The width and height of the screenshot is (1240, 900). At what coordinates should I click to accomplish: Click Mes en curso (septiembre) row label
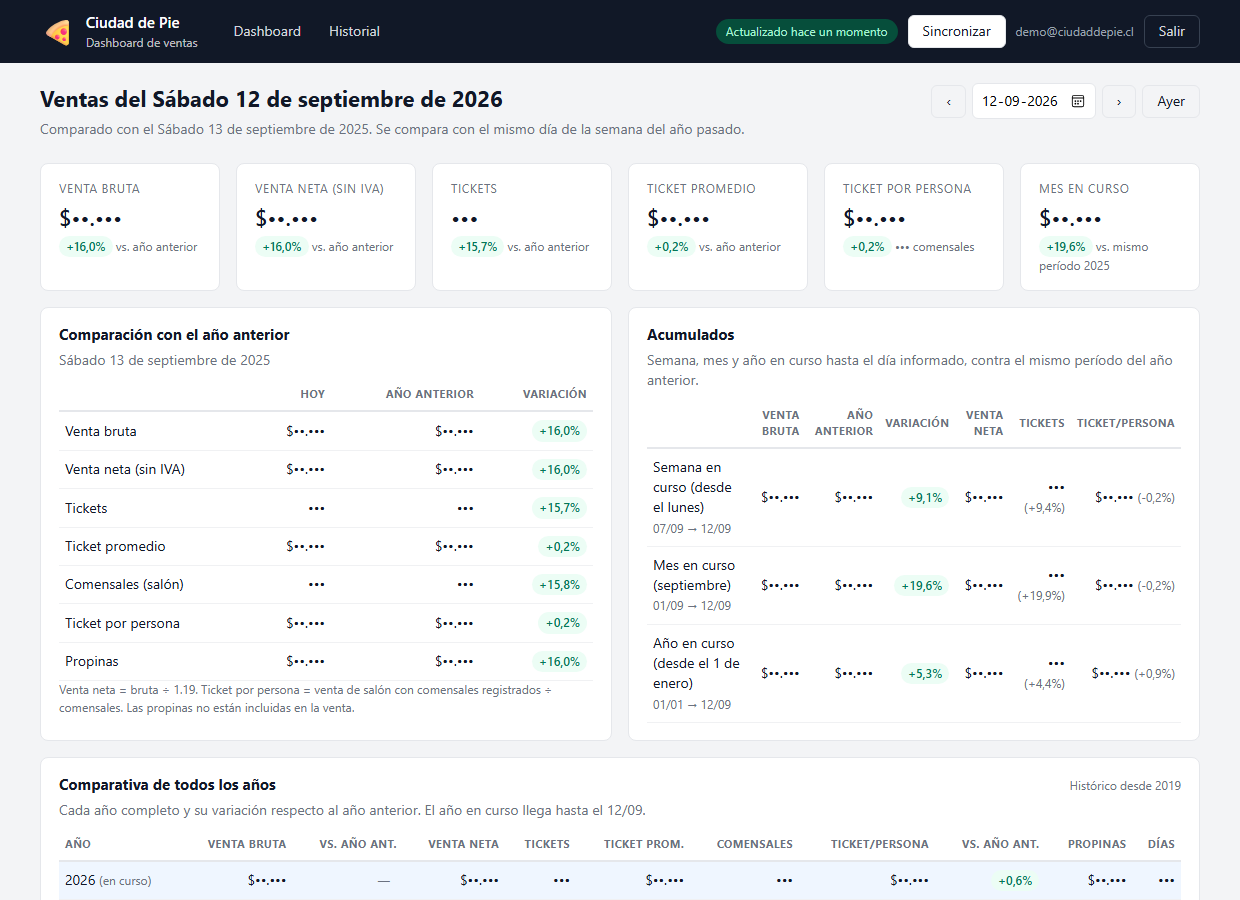[x=694, y=575]
